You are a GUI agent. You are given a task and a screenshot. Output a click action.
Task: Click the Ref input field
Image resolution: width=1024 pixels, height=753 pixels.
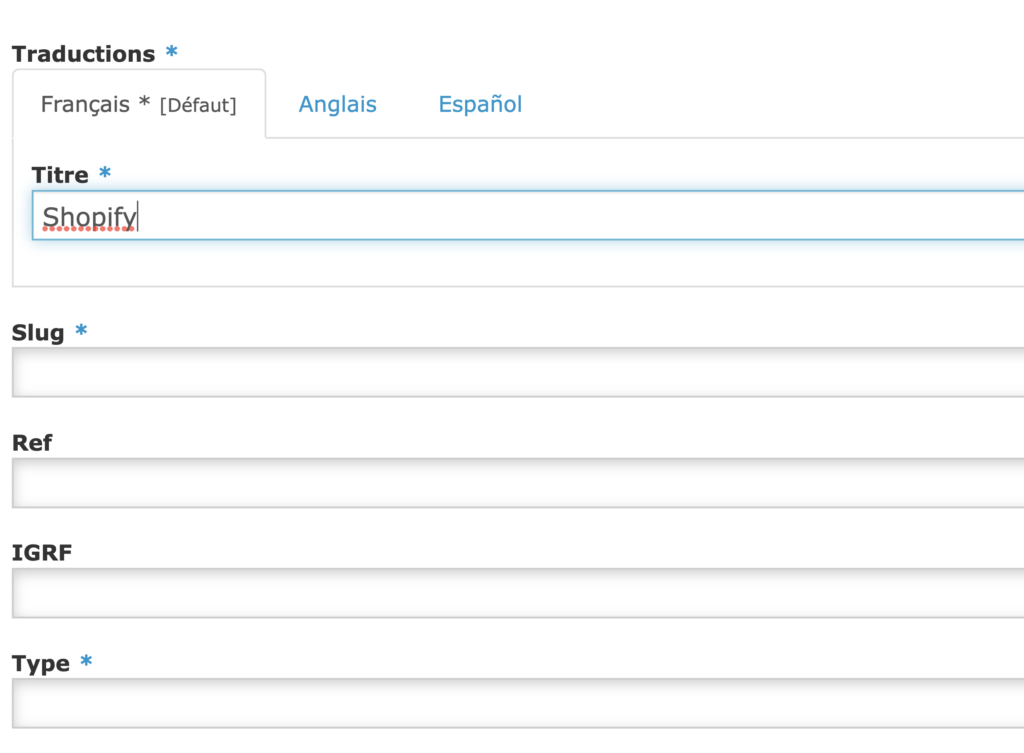tap(400, 483)
